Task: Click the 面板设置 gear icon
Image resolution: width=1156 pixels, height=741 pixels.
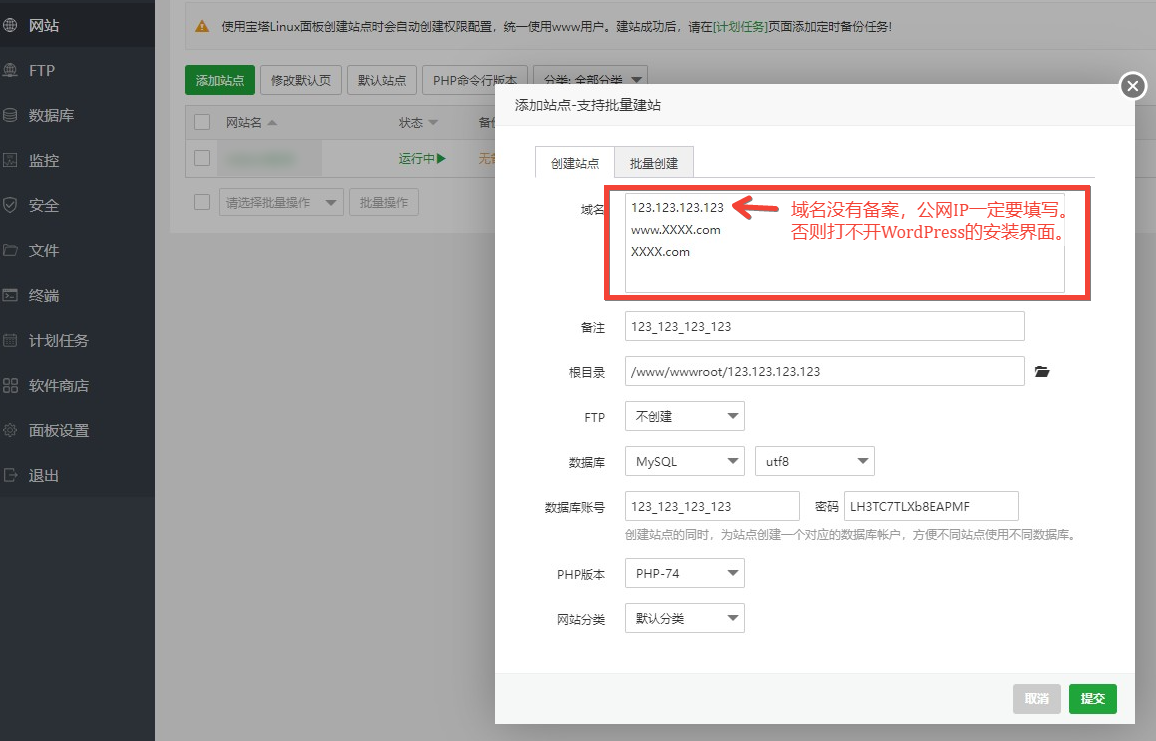Action: pos(11,431)
